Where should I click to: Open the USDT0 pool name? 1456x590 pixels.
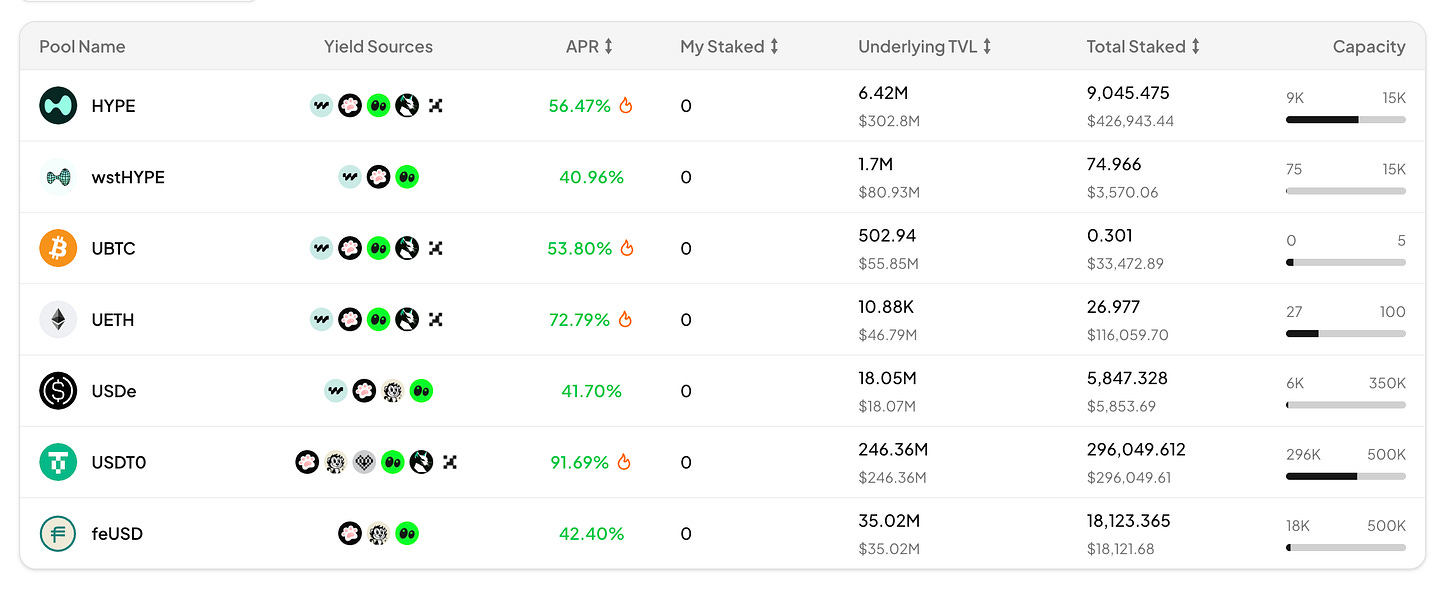pos(118,462)
